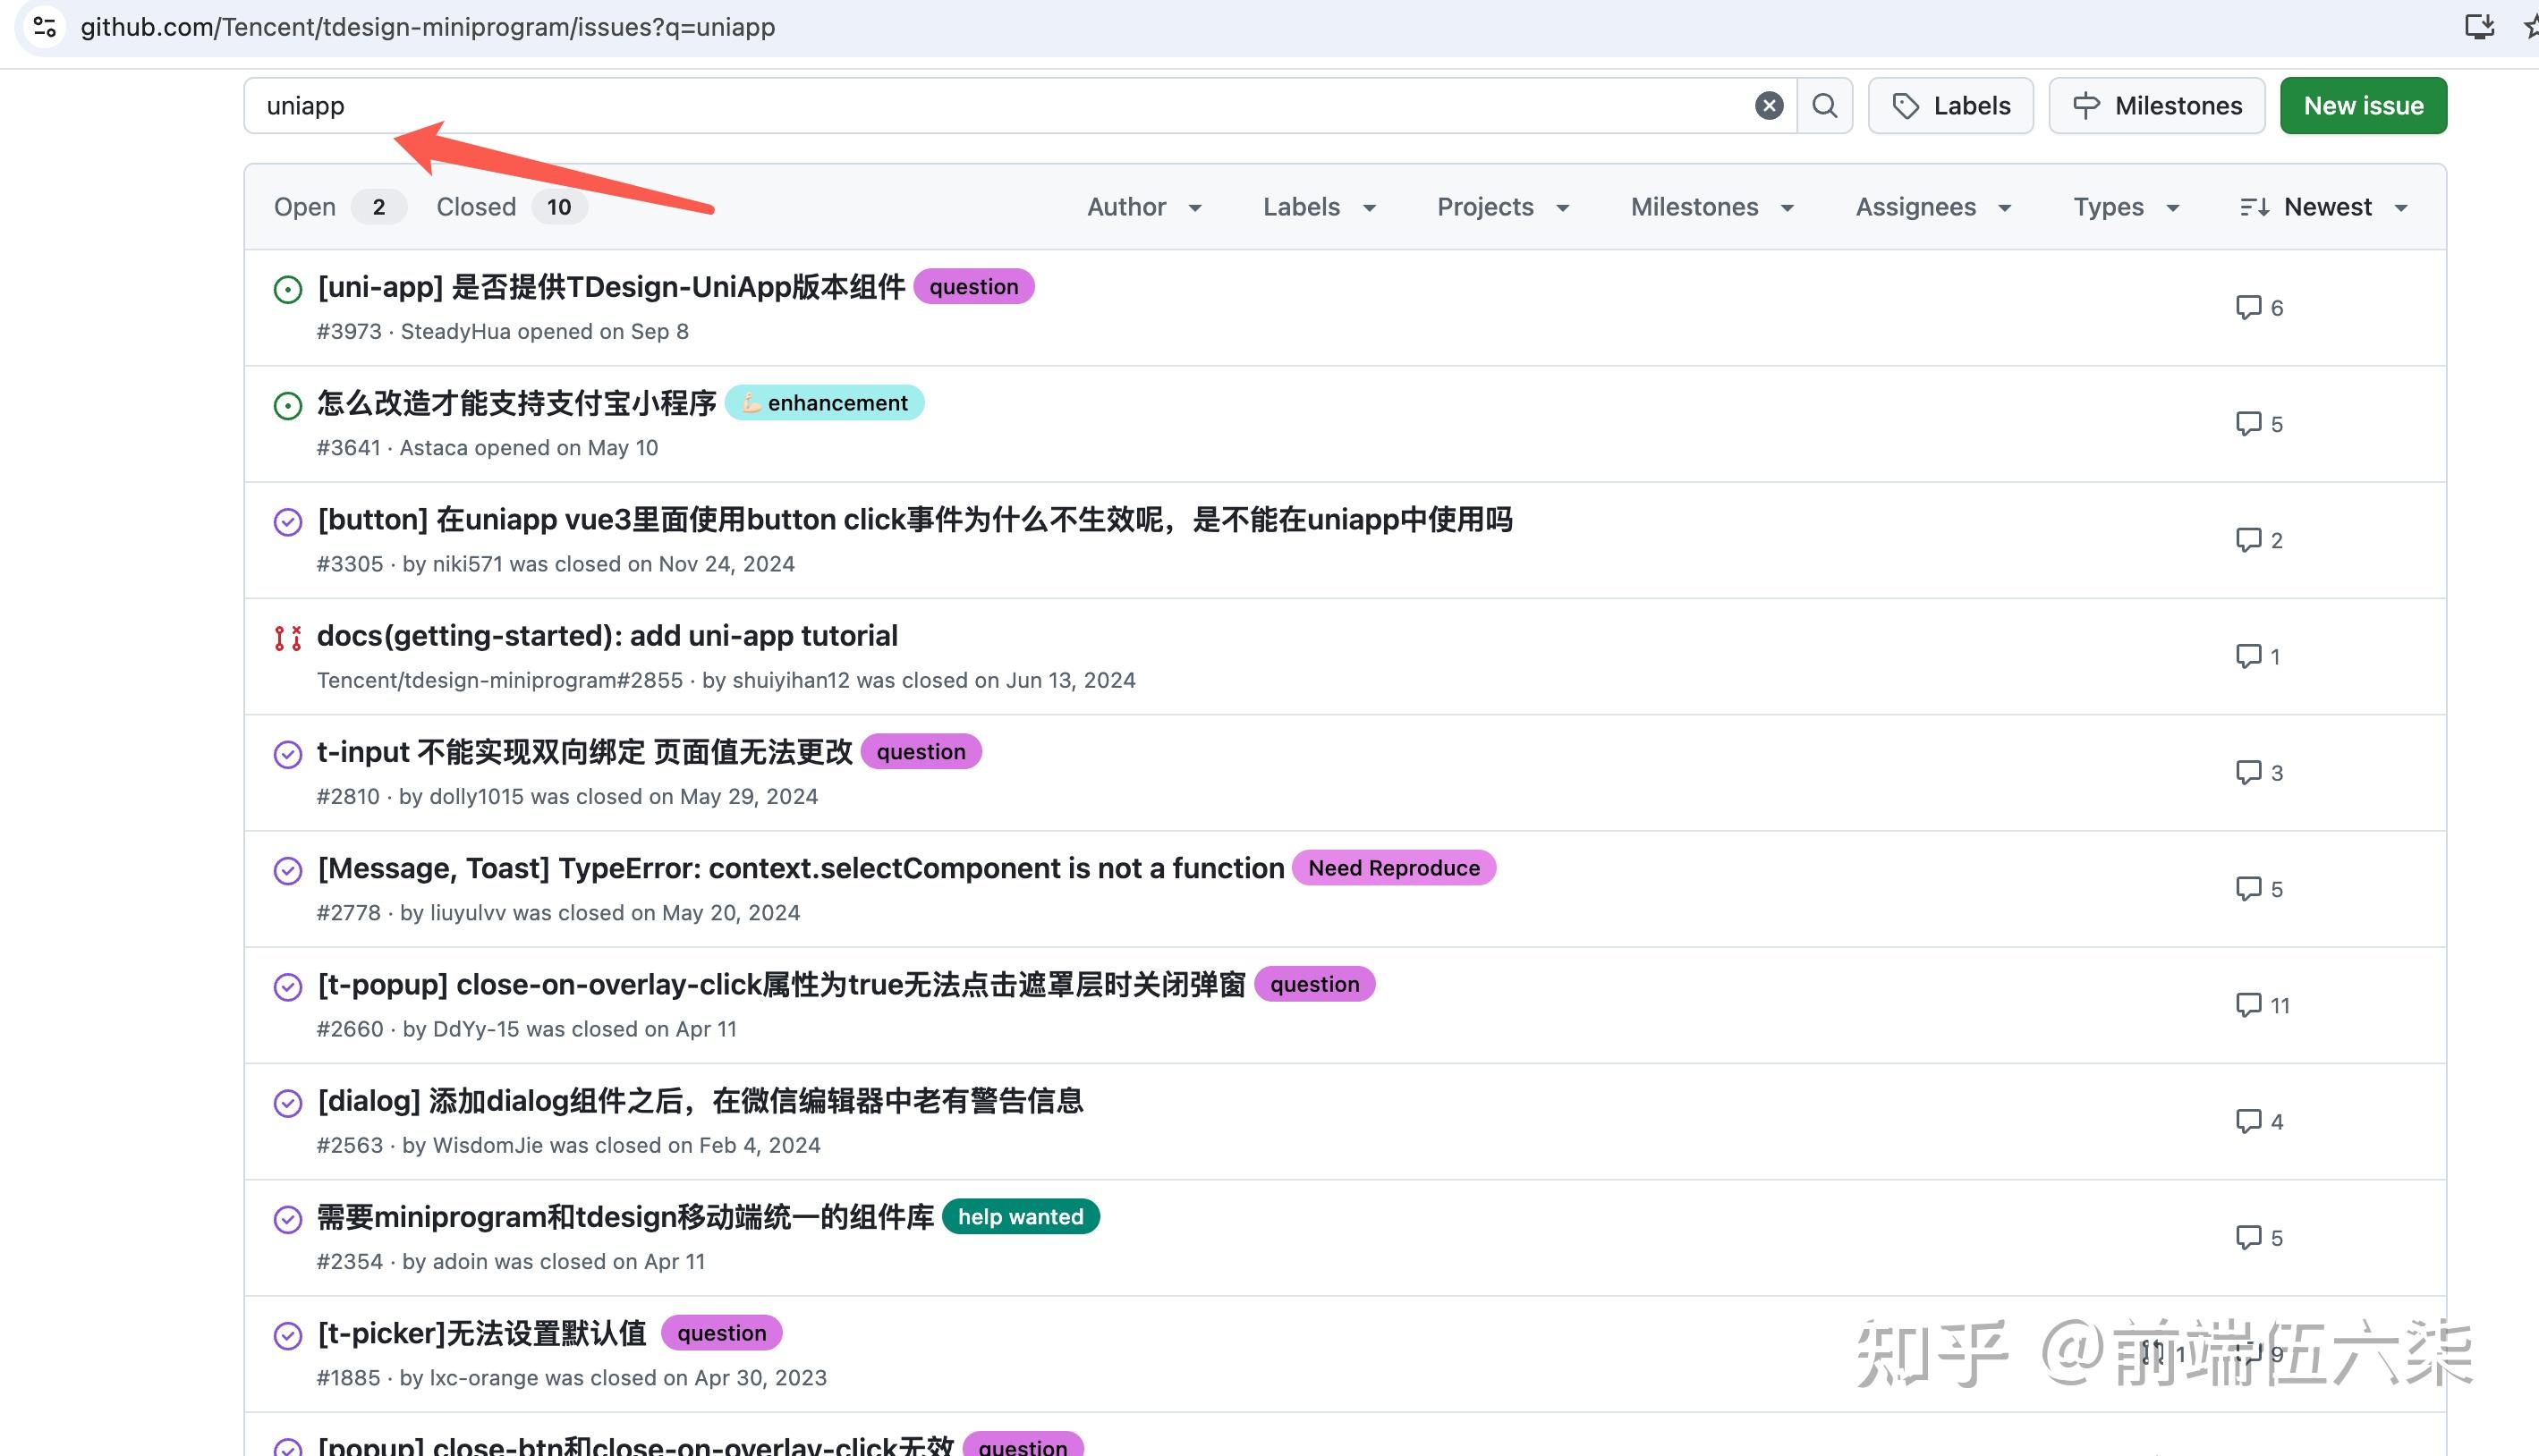Open the context.selectComponent TypeError issue
Viewport: 2539px width, 1456px height.
click(x=801, y=868)
